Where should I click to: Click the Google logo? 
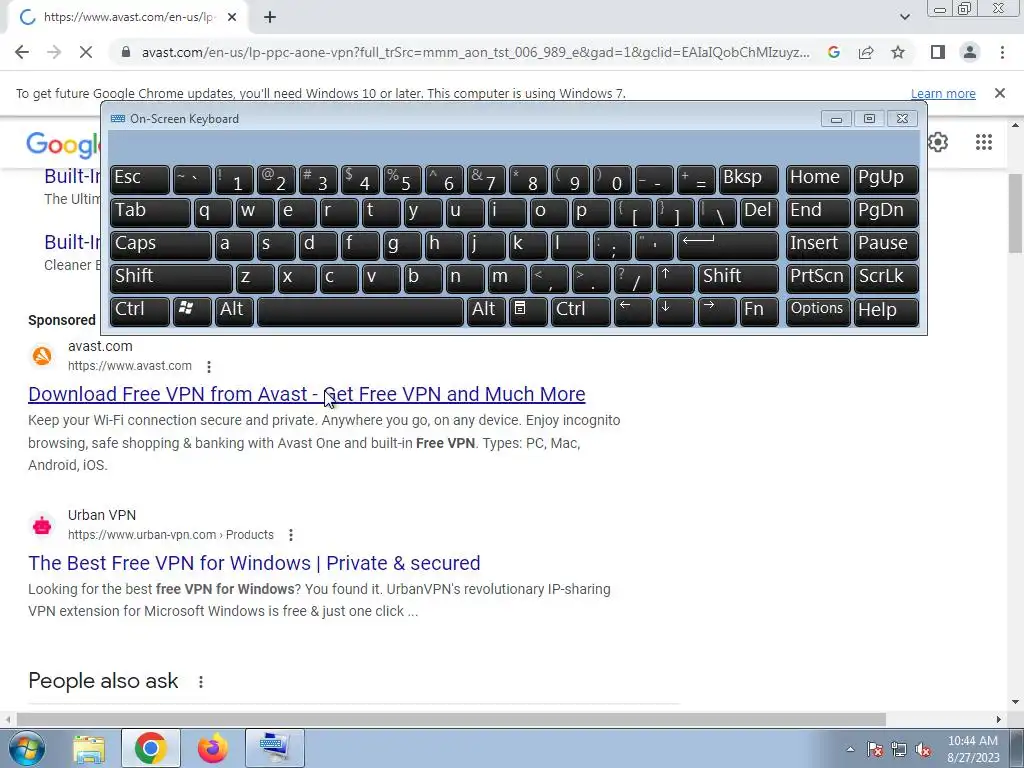click(63, 144)
